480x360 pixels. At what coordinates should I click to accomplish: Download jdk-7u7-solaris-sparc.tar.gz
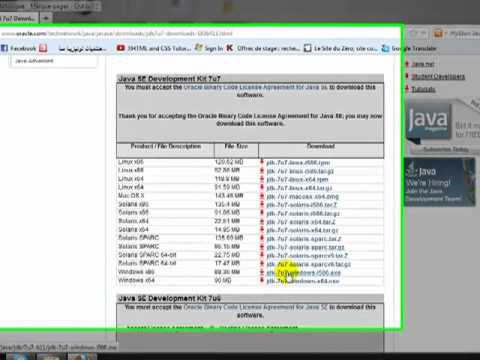[305, 248]
